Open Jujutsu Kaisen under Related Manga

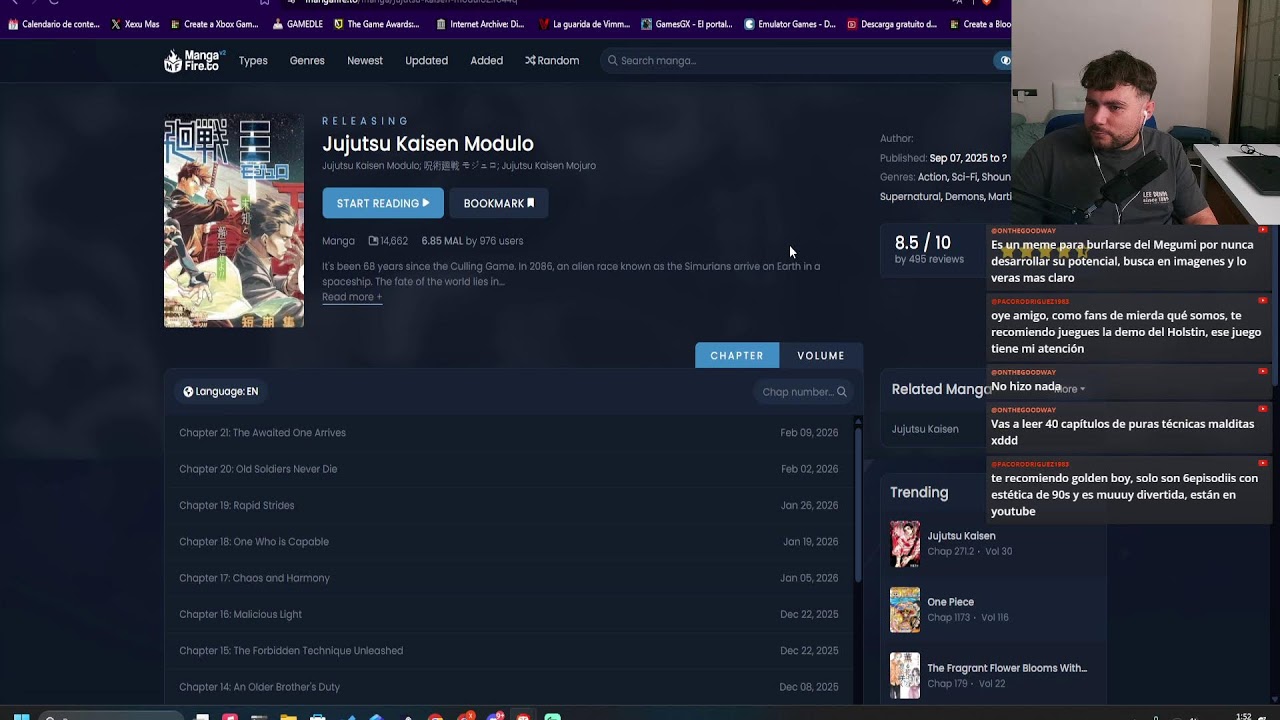pos(925,429)
